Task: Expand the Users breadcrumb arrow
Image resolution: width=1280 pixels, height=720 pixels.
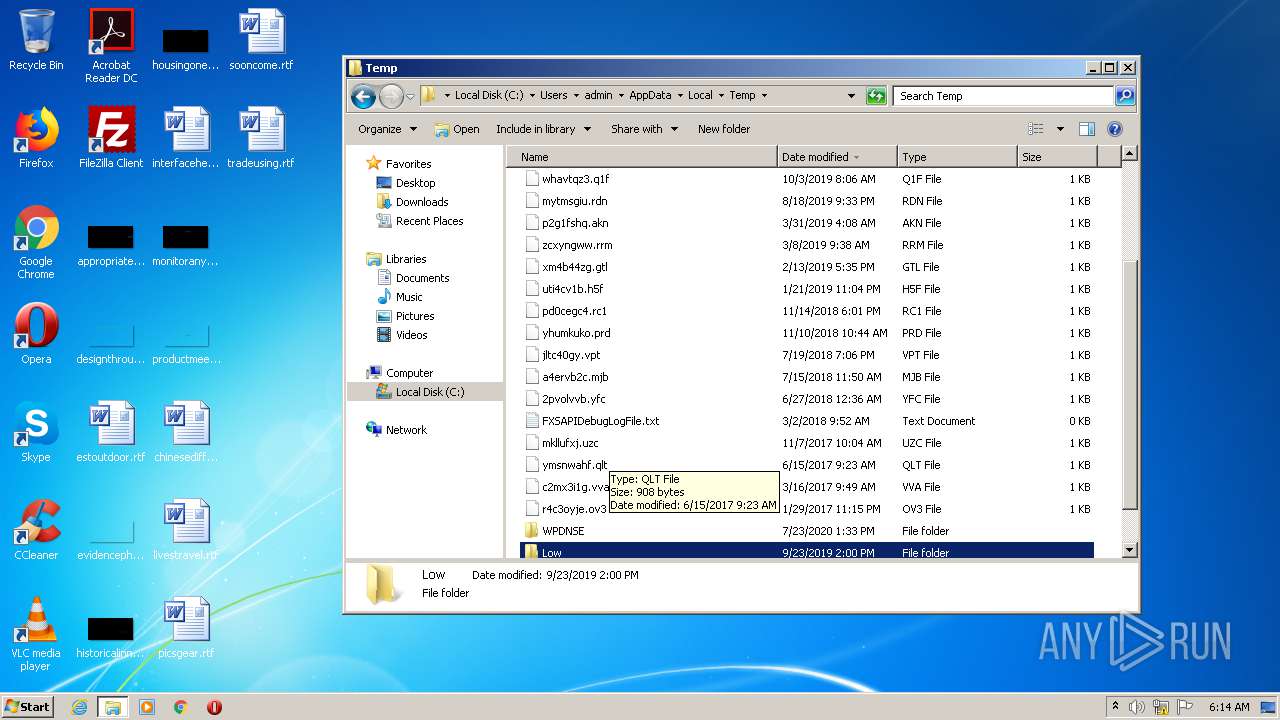Action: (576, 96)
